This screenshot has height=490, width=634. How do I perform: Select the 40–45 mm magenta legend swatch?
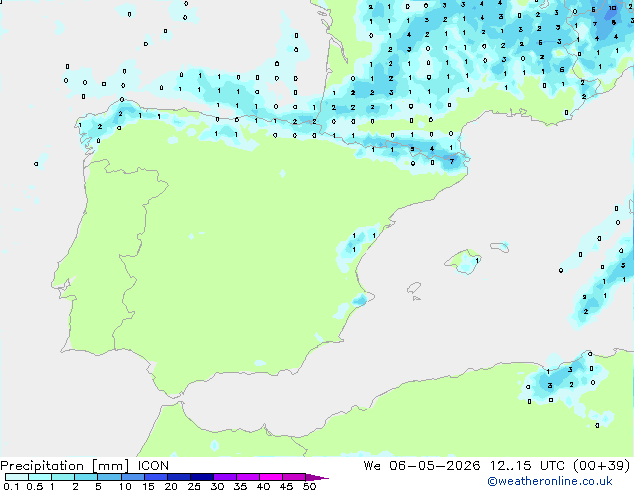pos(271,477)
